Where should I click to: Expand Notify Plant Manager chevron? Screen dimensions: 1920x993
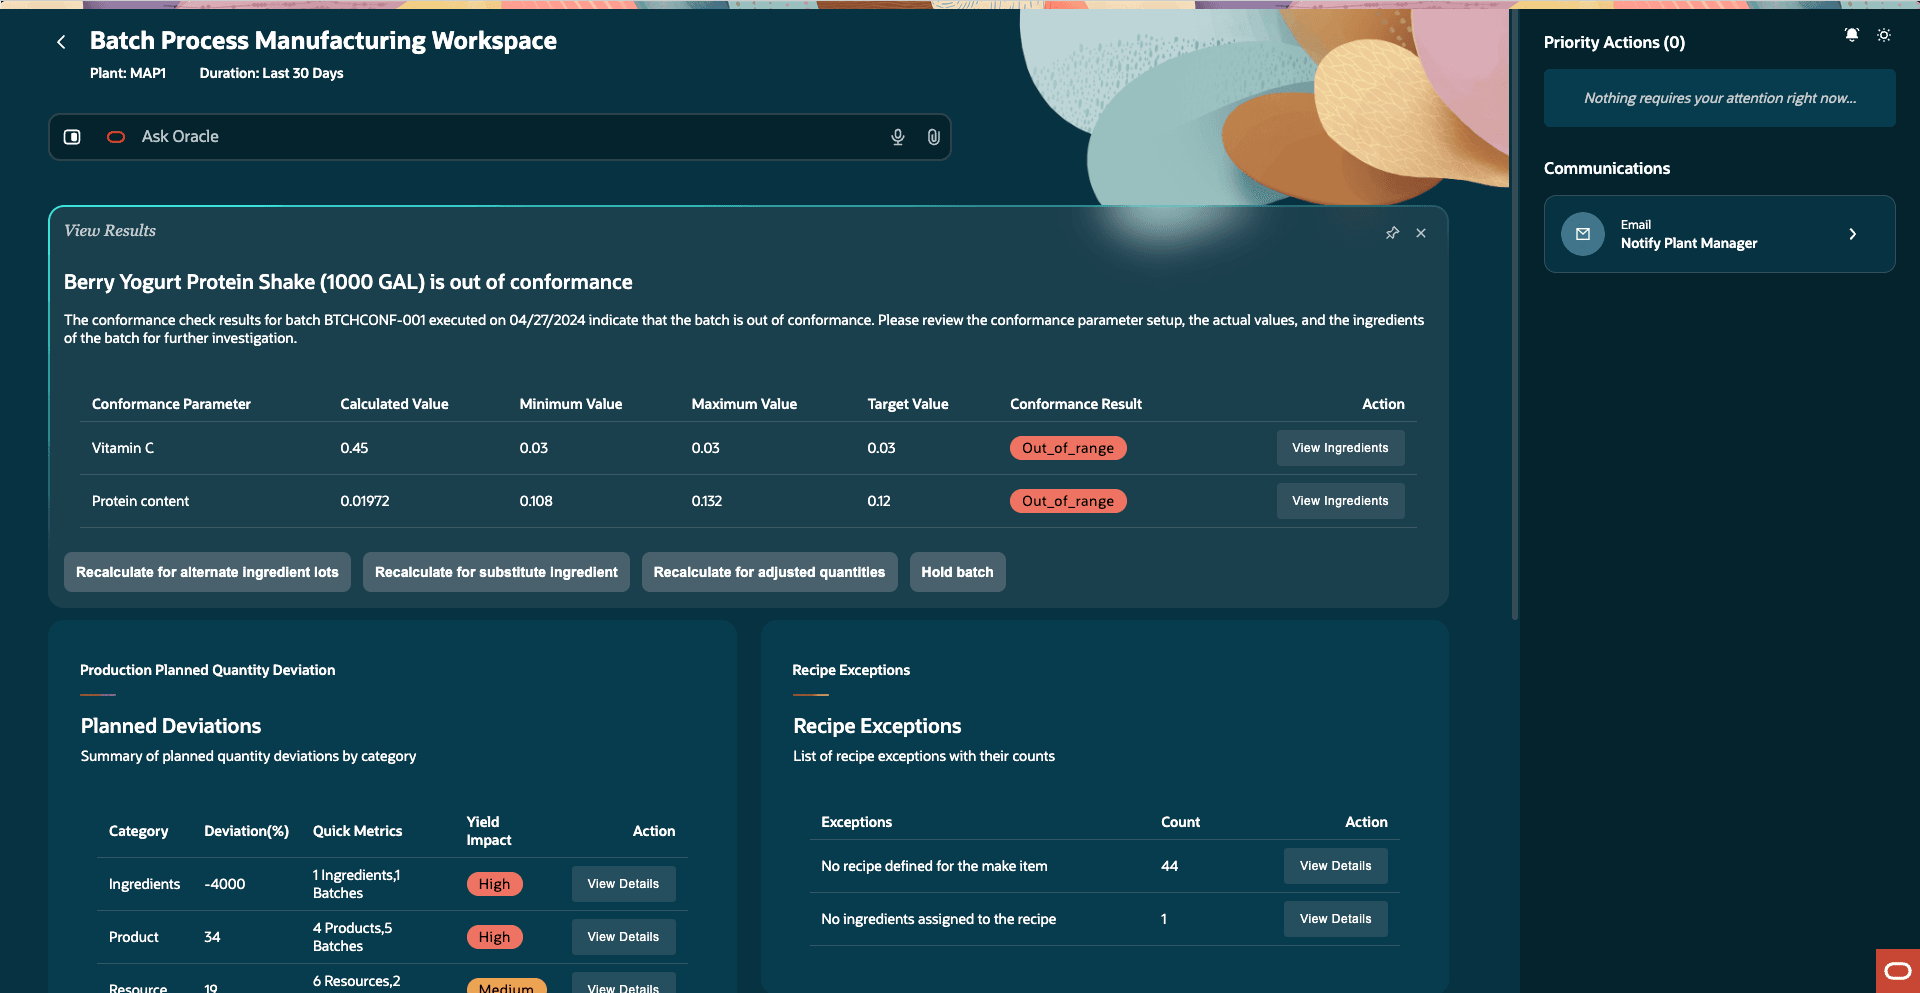[1853, 234]
